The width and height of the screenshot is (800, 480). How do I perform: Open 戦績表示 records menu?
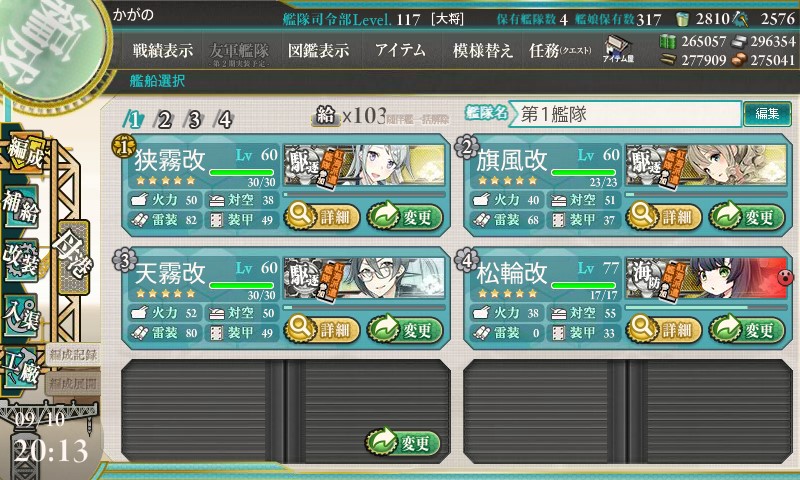(163, 50)
